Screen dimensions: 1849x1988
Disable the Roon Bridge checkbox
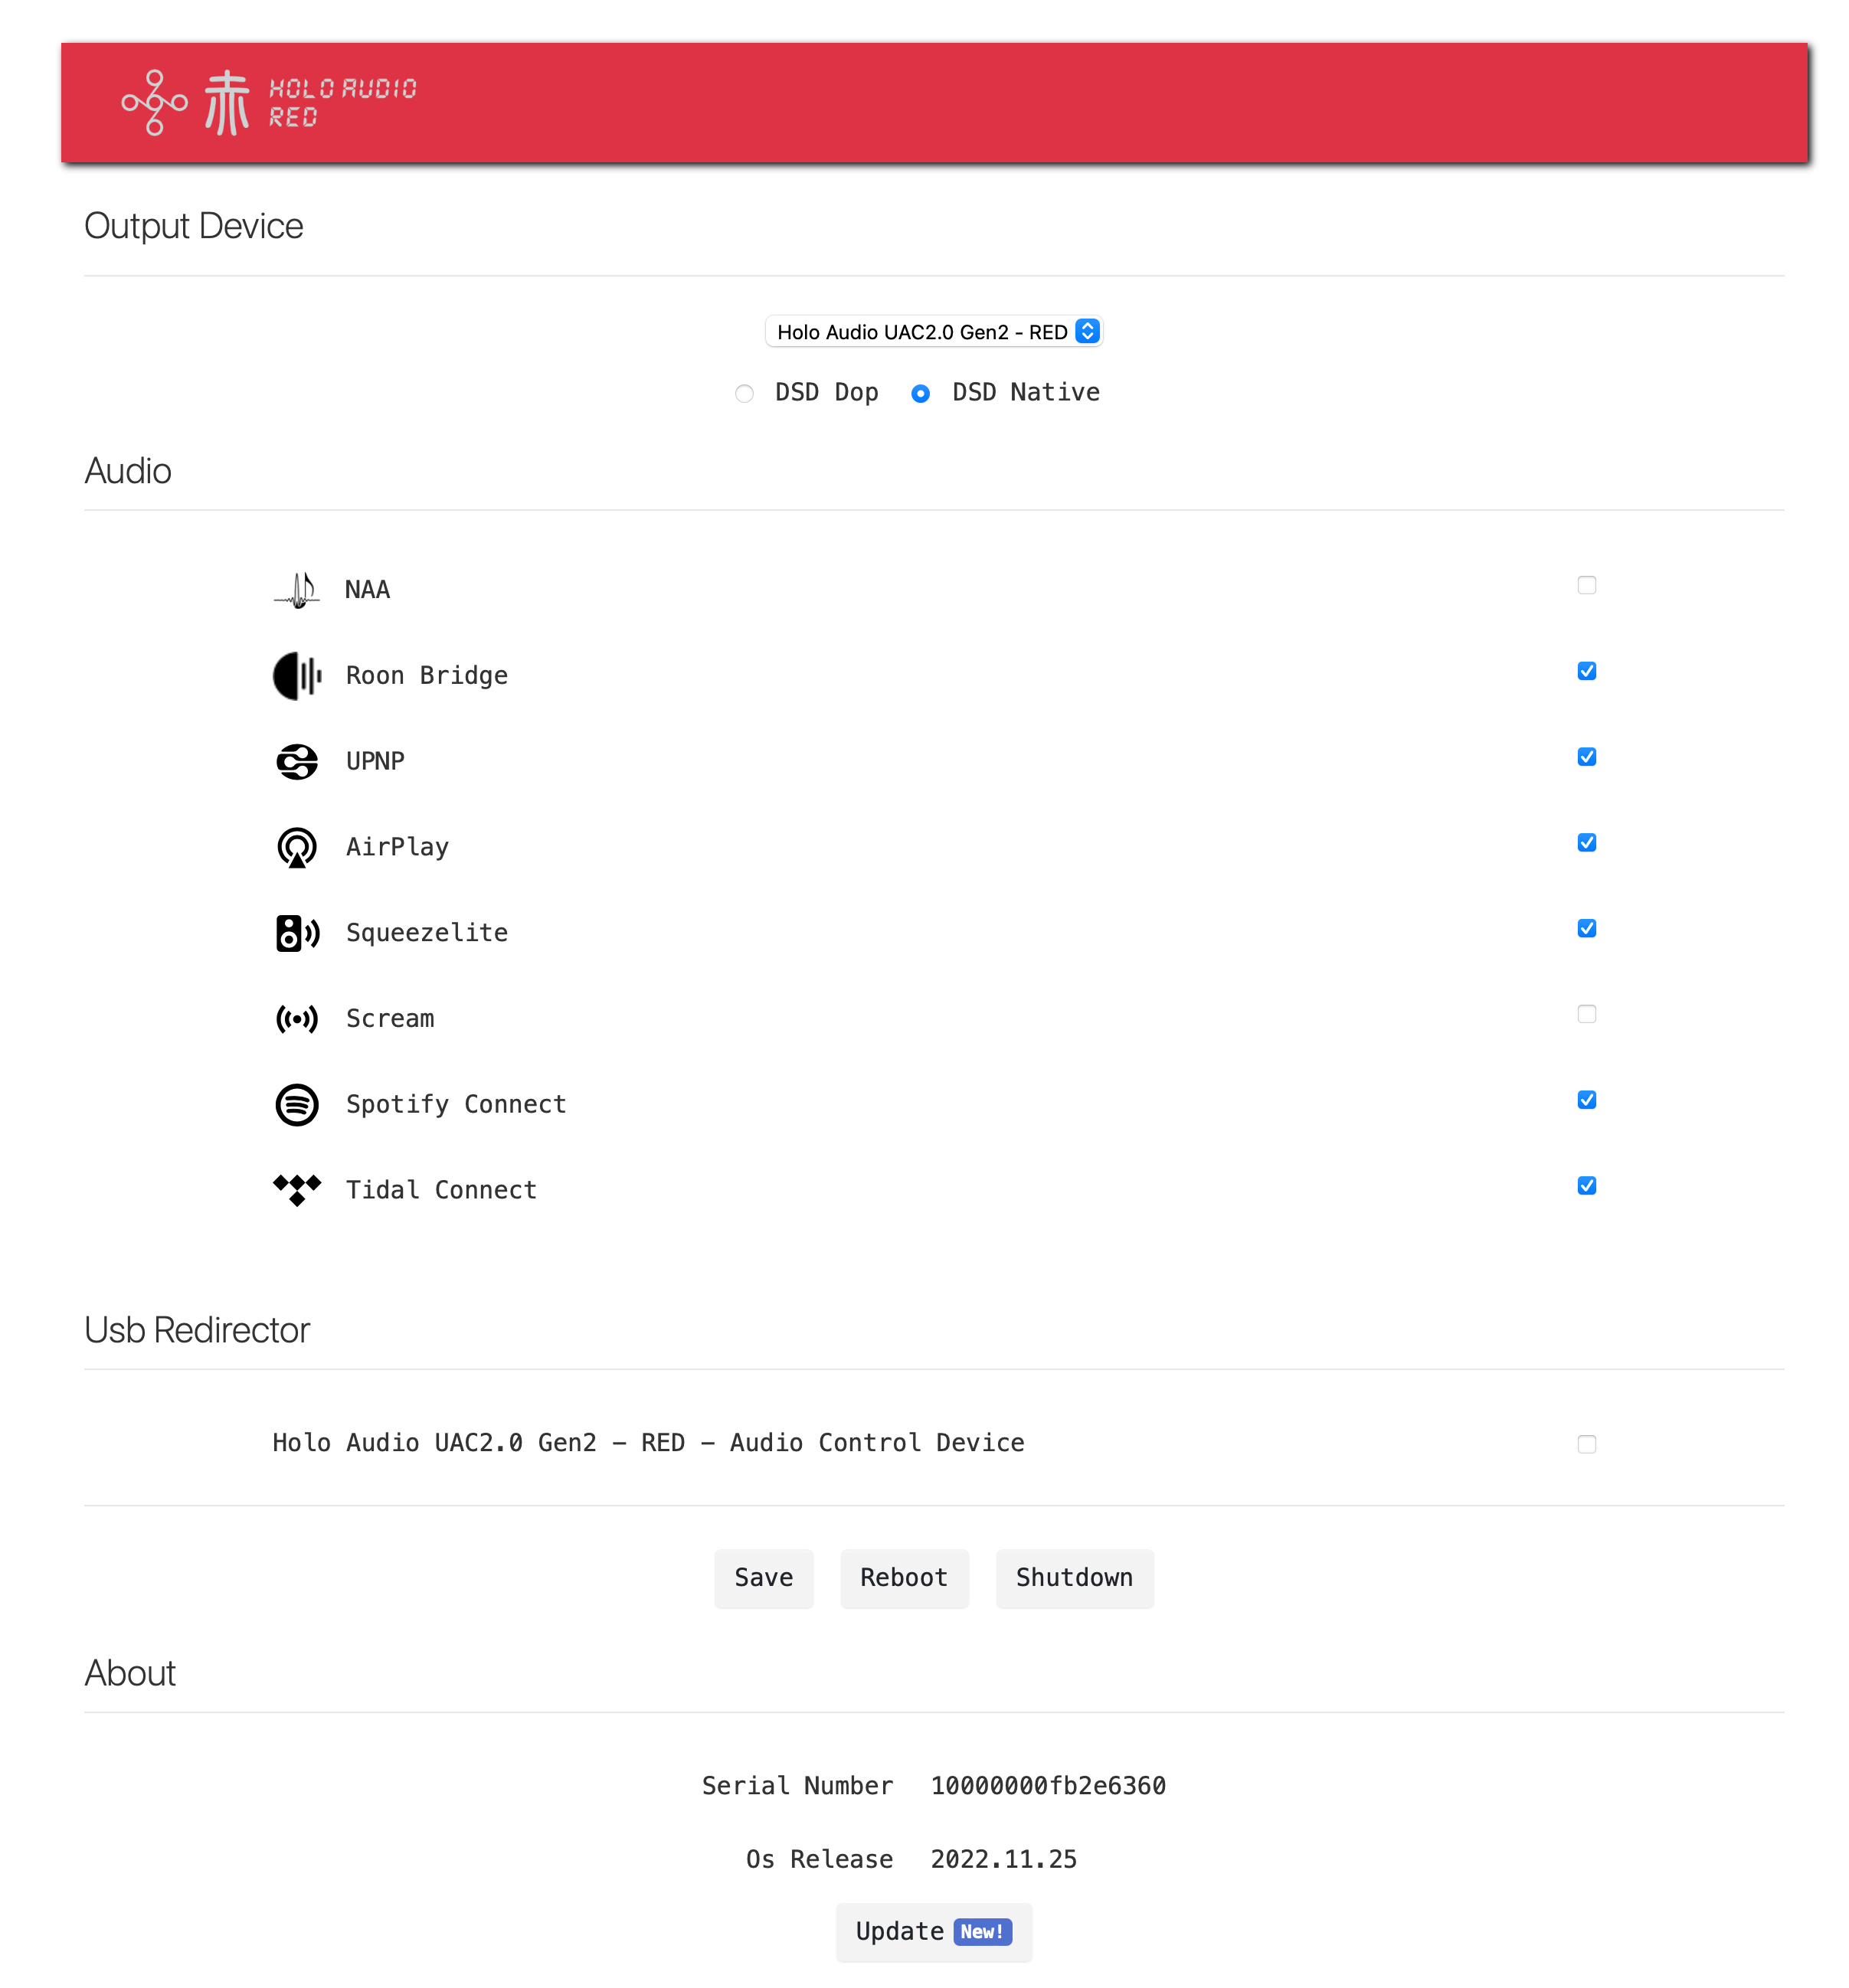pyautogui.click(x=1586, y=671)
